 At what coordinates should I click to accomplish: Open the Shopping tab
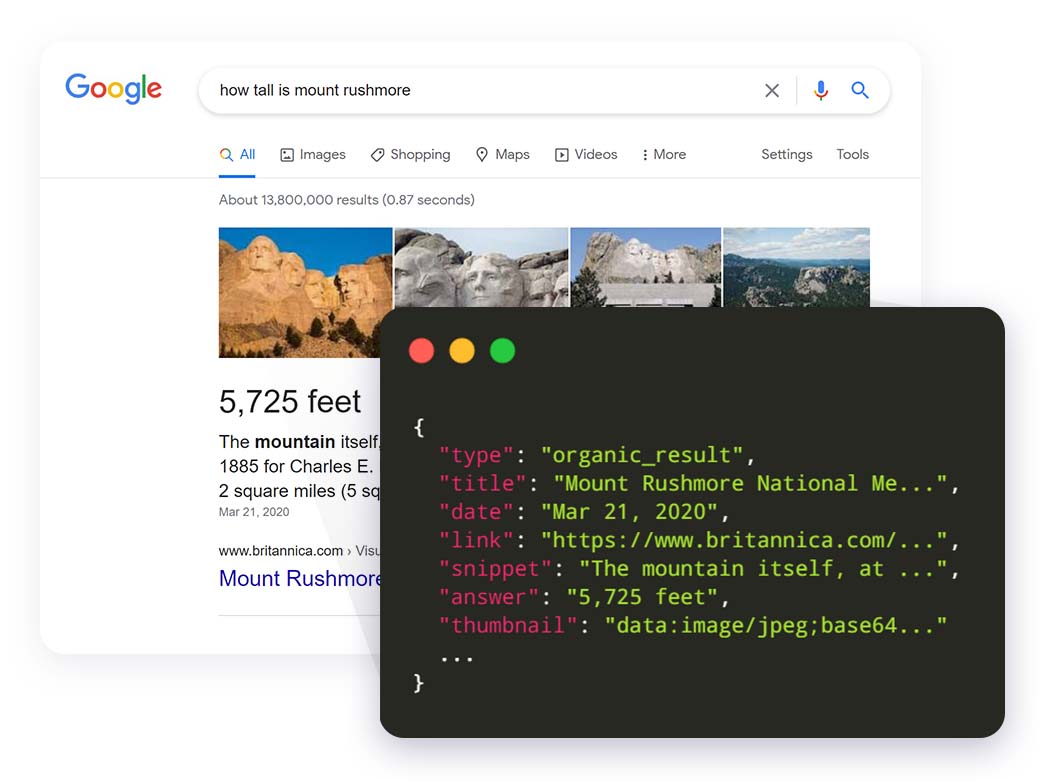point(410,155)
